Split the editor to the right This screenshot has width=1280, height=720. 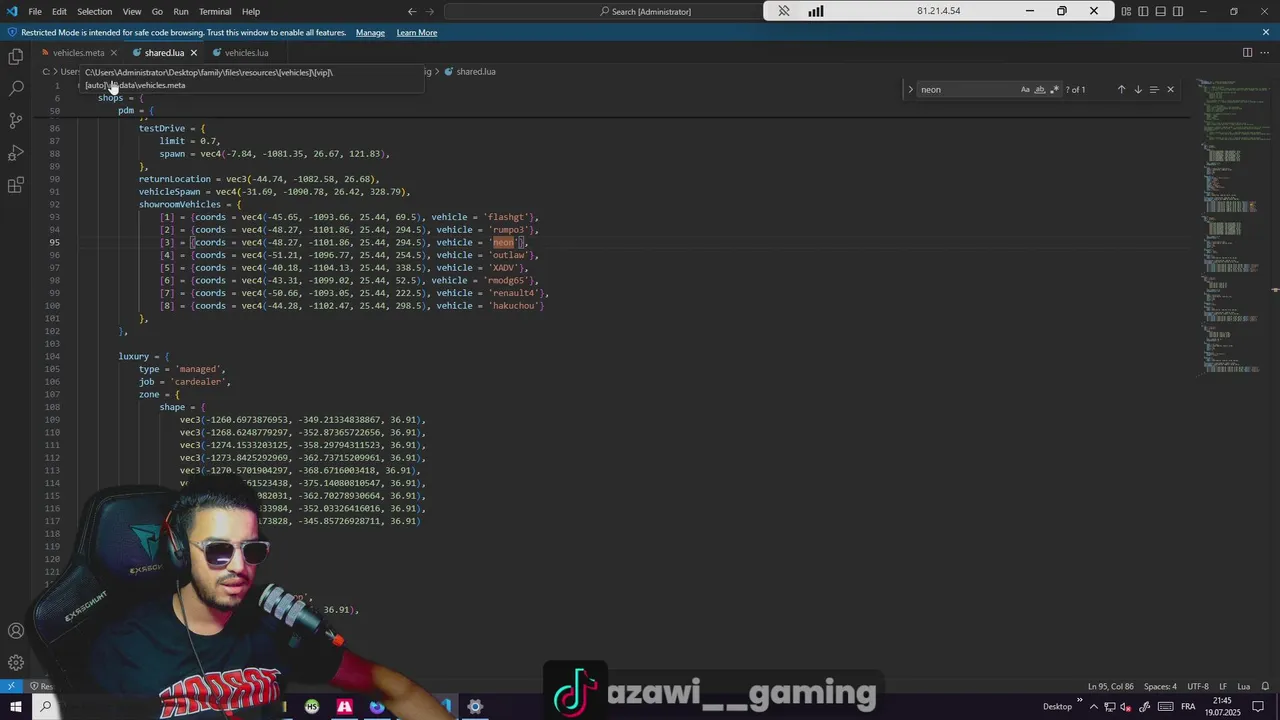tap(1248, 52)
